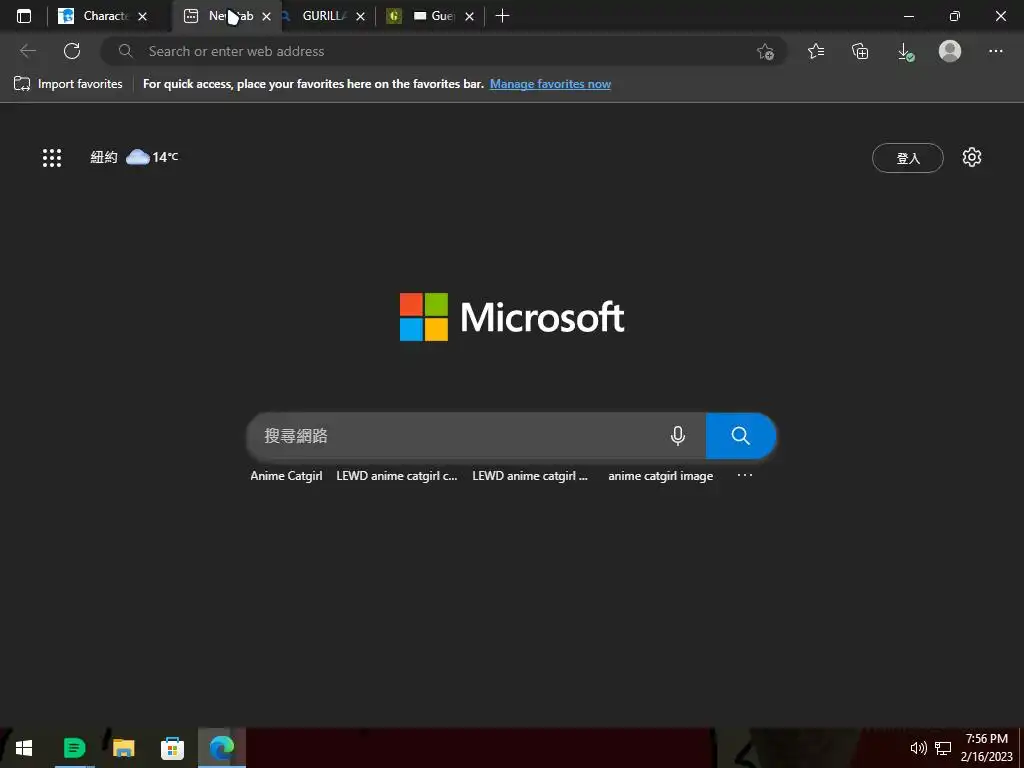The height and width of the screenshot is (768, 1024).
Task: Close the New tab tab
Action: [266, 16]
